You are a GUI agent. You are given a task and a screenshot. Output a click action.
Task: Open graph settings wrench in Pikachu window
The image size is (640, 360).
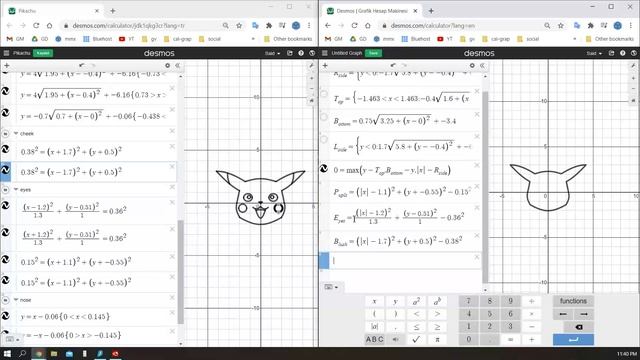tap(311, 65)
